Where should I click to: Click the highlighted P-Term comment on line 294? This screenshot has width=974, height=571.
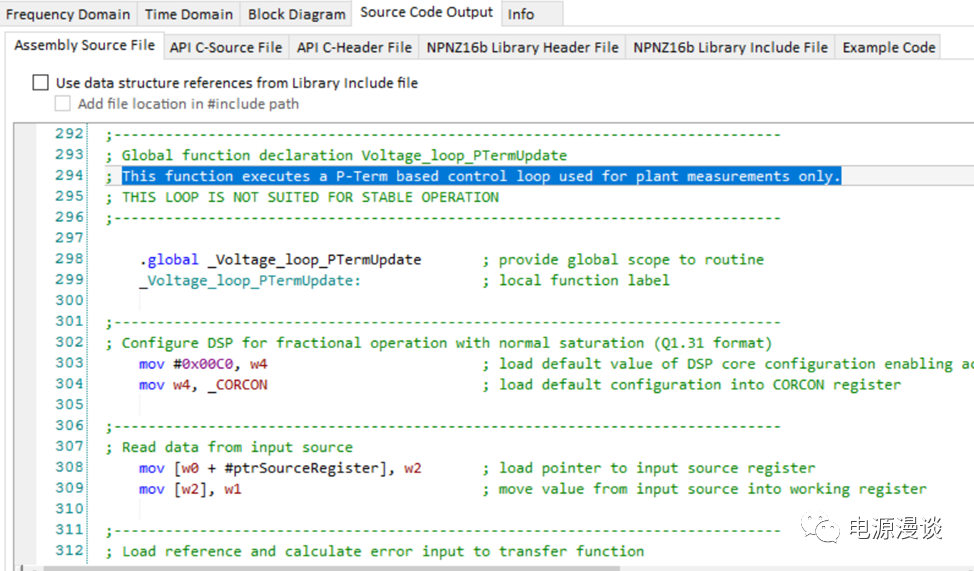(x=480, y=176)
